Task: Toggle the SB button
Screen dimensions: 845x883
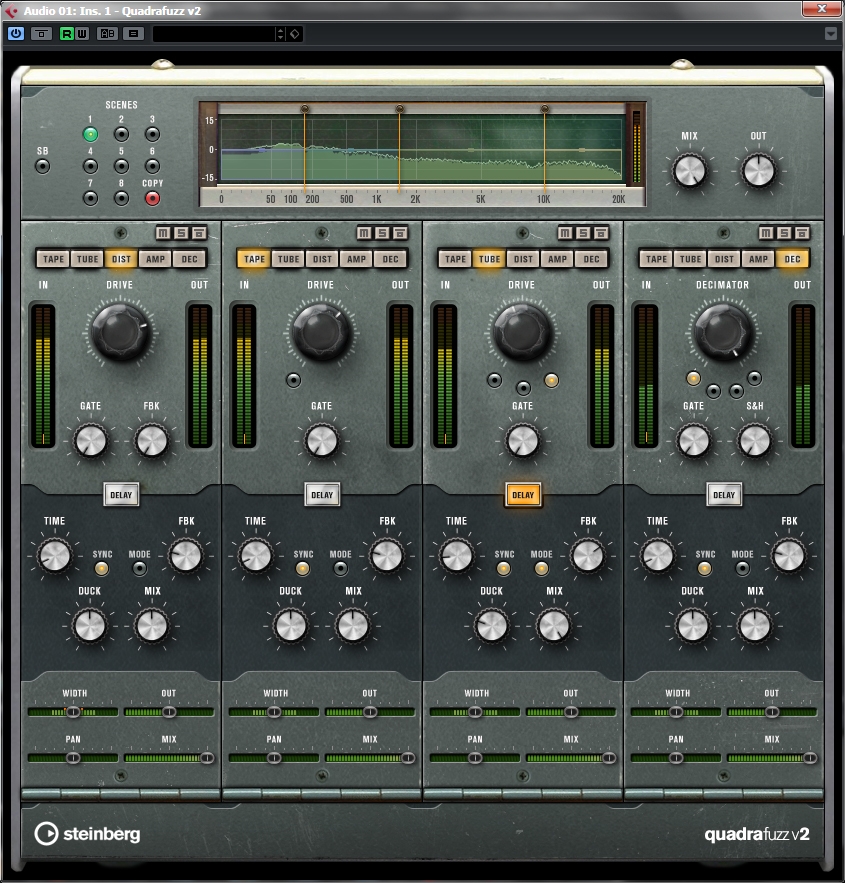Action: 42,166
